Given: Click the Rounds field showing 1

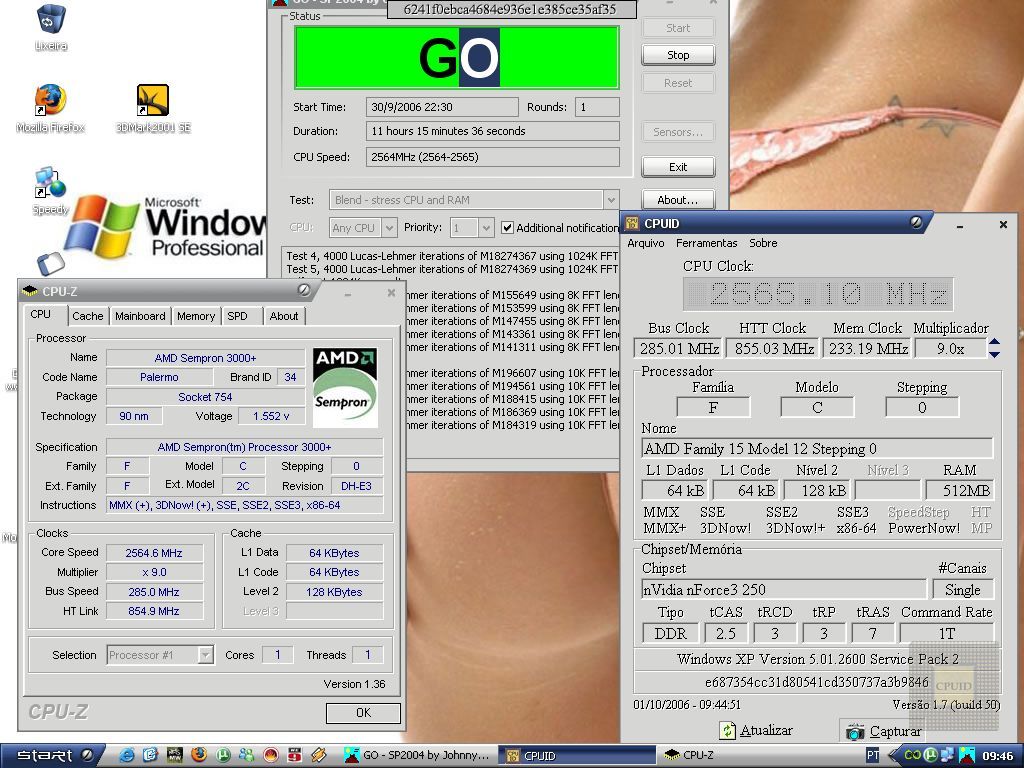Looking at the screenshot, I should tap(597, 107).
